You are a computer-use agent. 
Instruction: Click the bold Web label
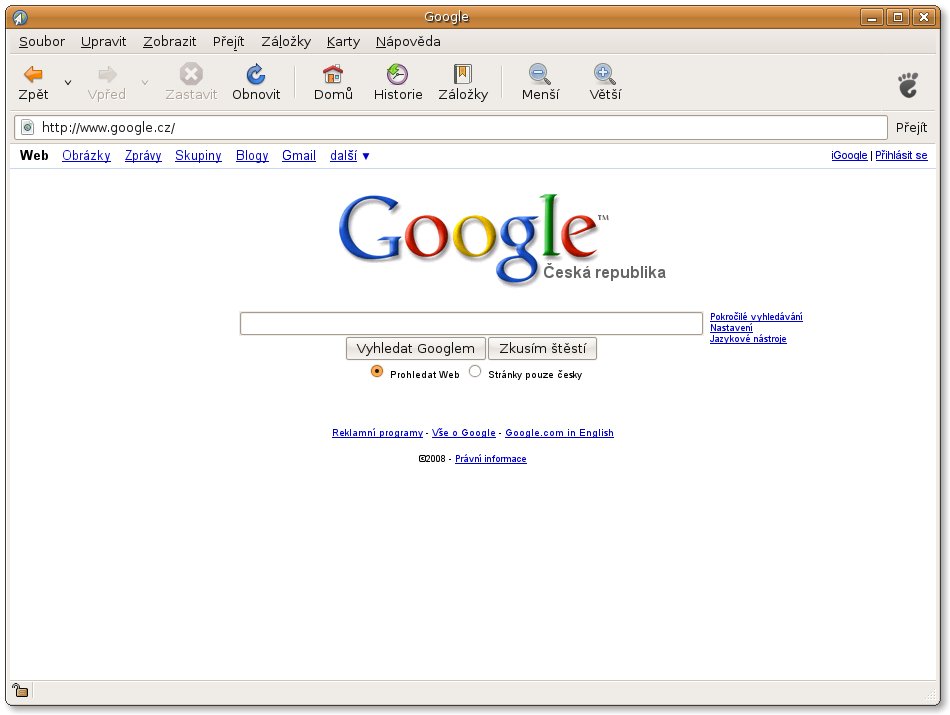point(34,155)
